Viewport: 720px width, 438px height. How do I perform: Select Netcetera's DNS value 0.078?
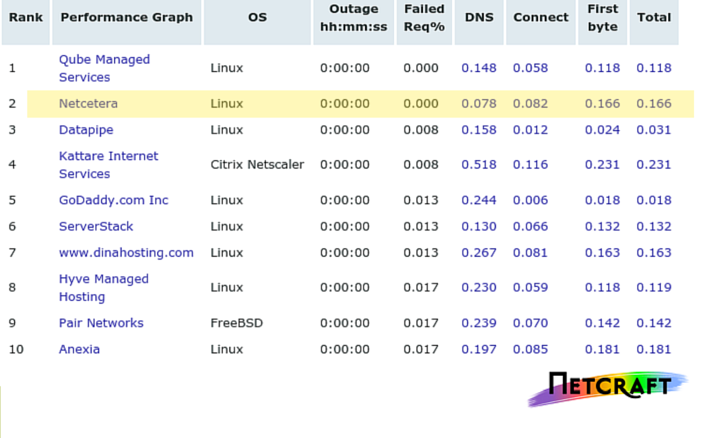click(x=479, y=103)
